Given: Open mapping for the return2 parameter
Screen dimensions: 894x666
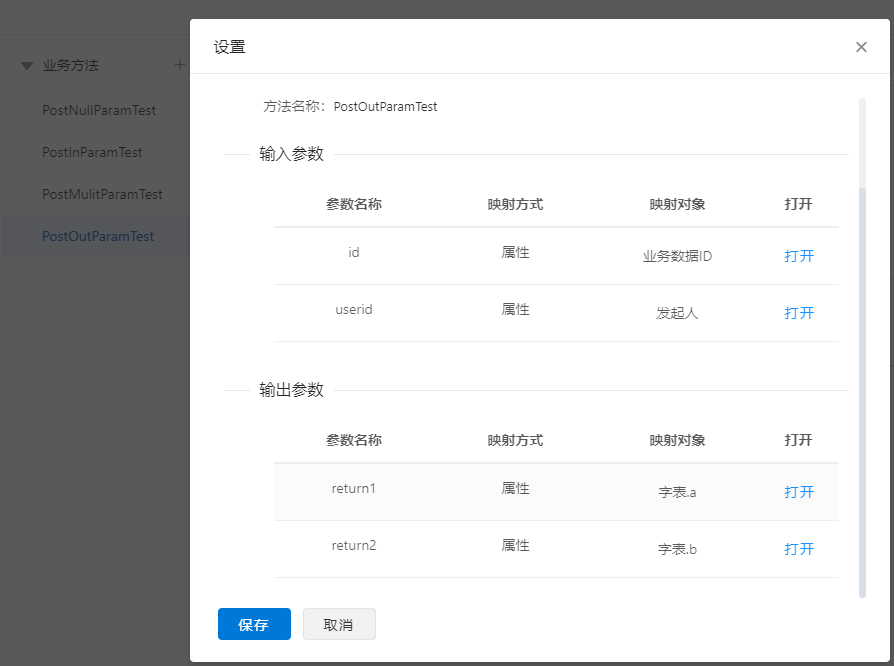Looking at the screenshot, I should coord(799,549).
